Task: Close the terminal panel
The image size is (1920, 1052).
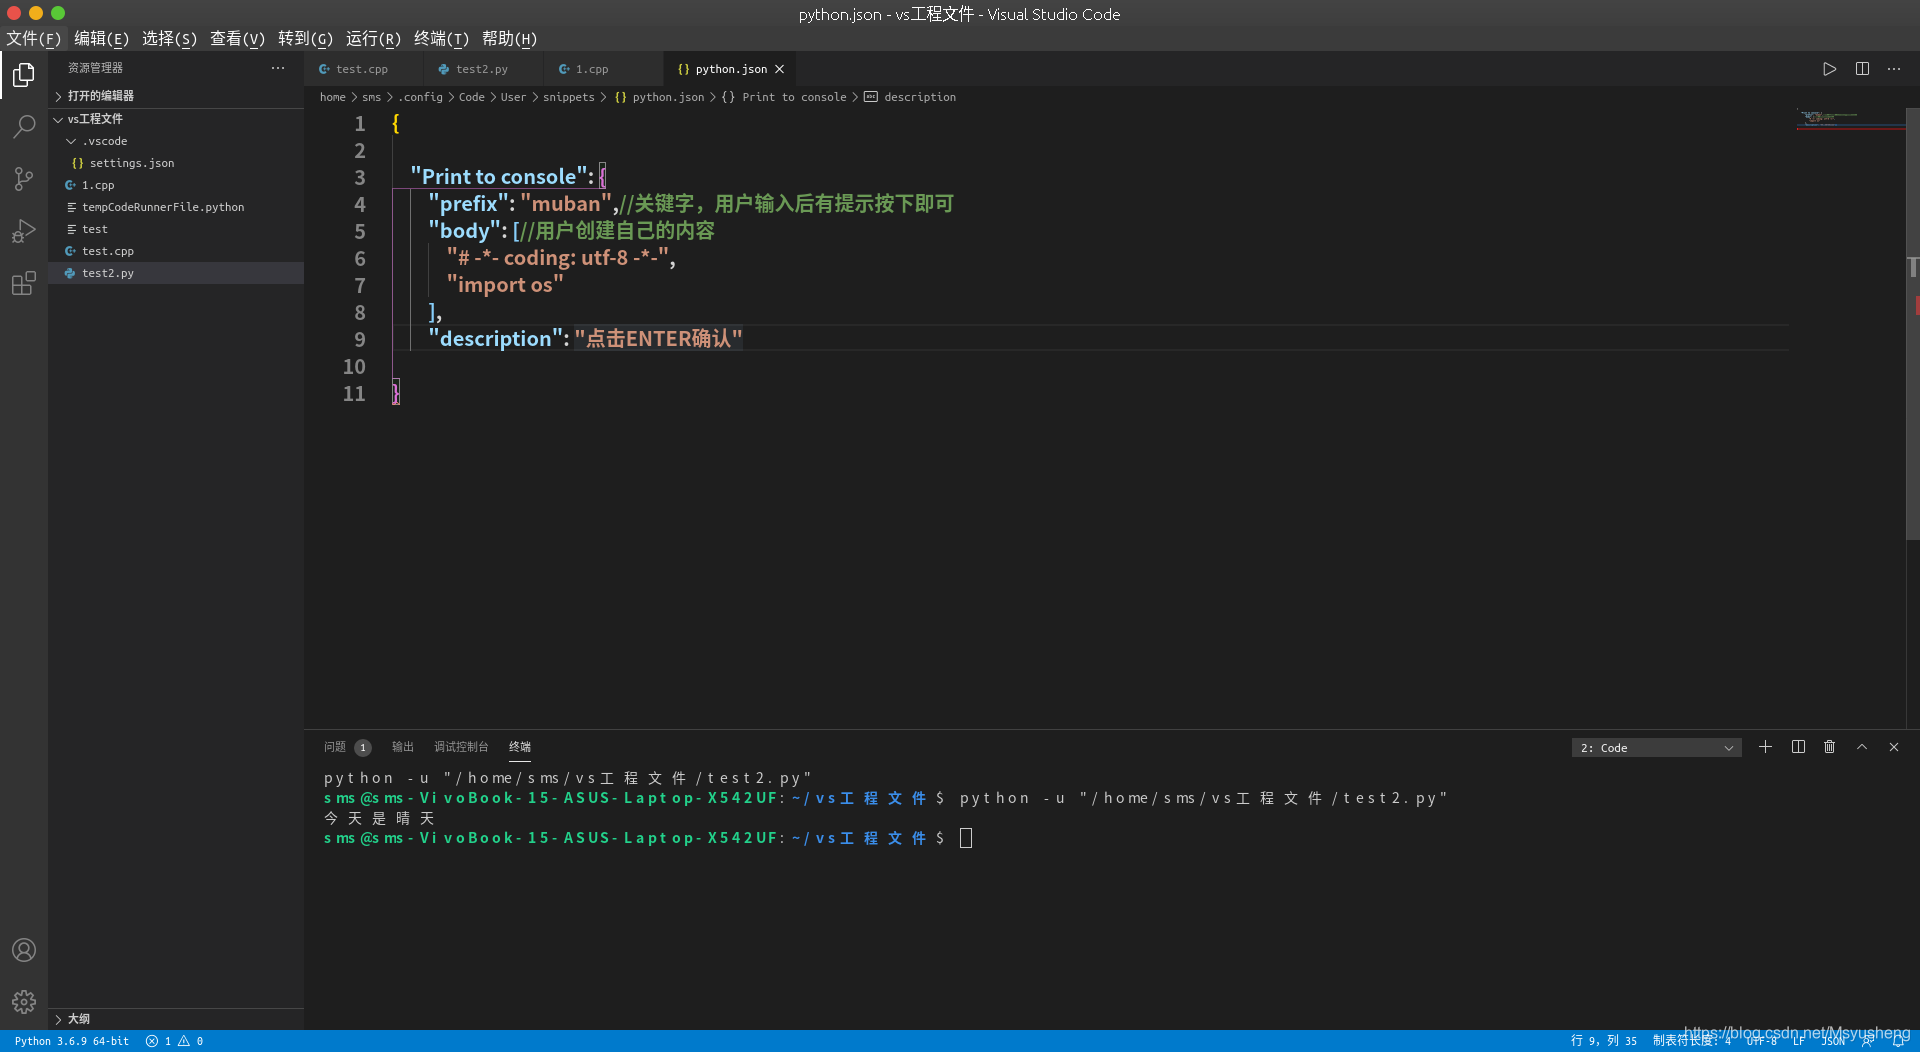Action: pyautogui.click(x=1894, y=747)
